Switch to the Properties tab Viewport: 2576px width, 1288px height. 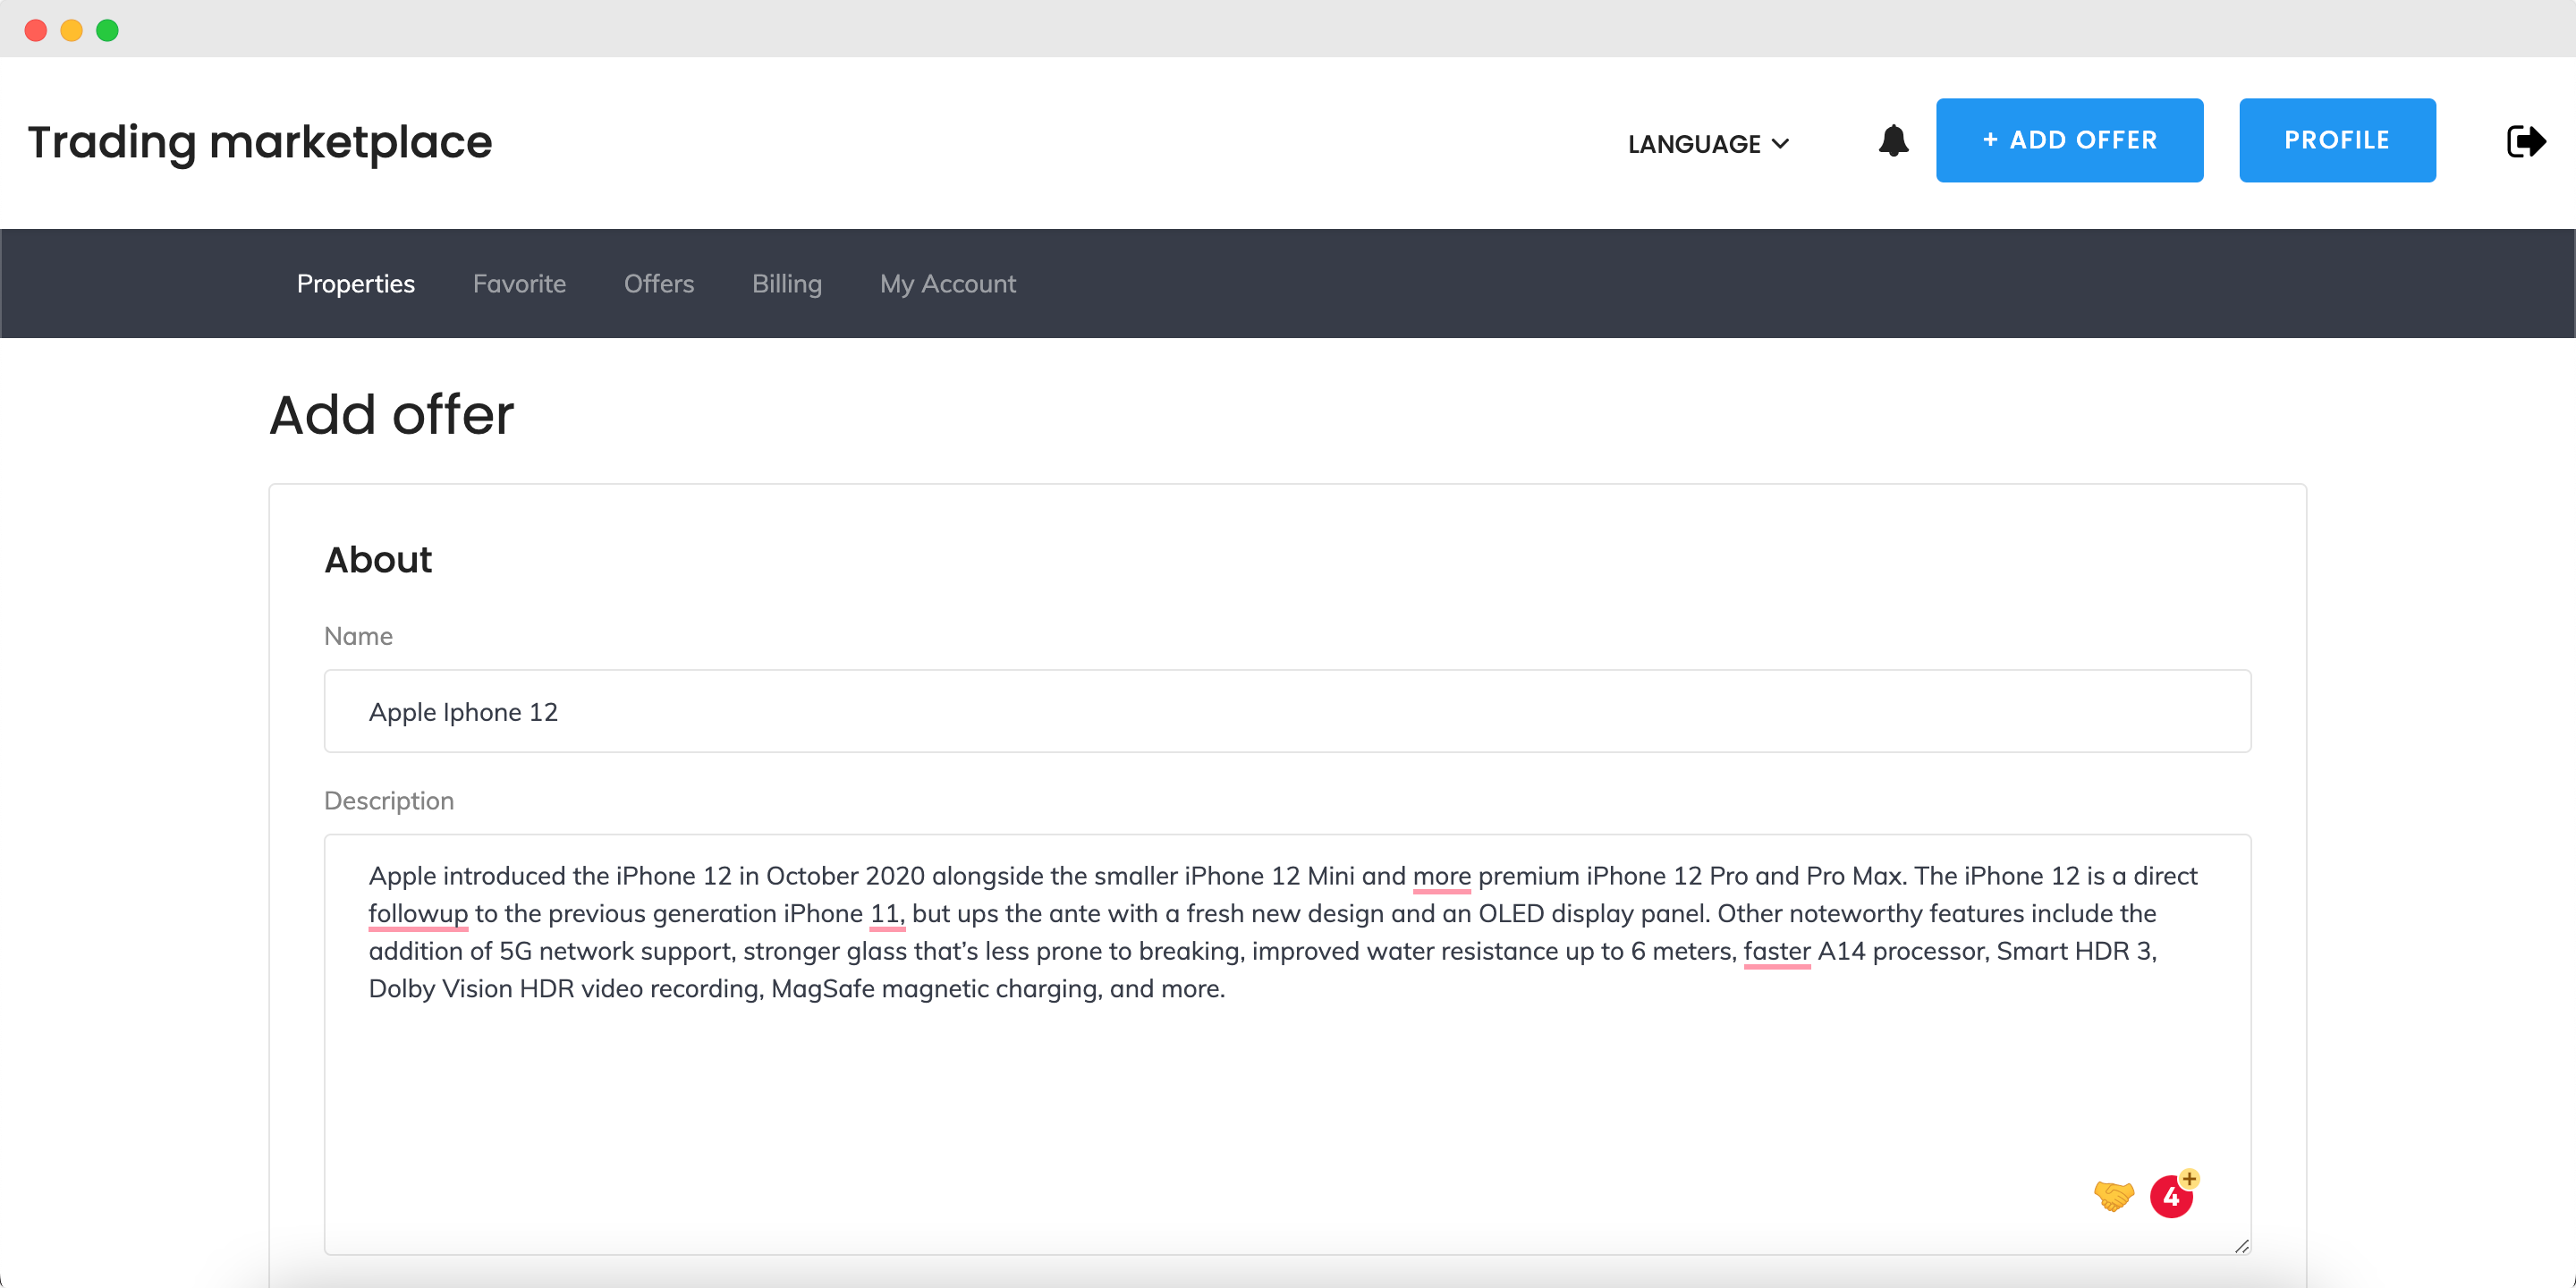(355, 284)
